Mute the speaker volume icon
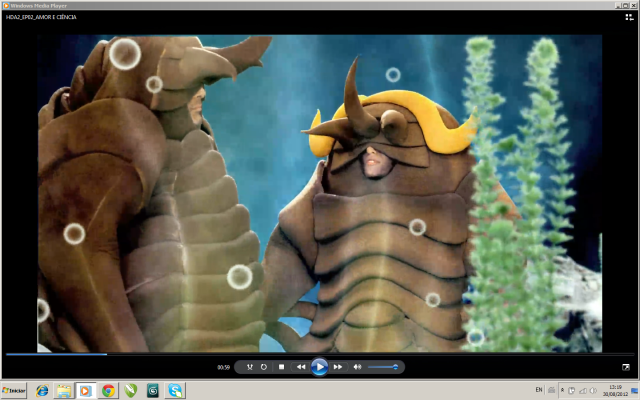 357,367
